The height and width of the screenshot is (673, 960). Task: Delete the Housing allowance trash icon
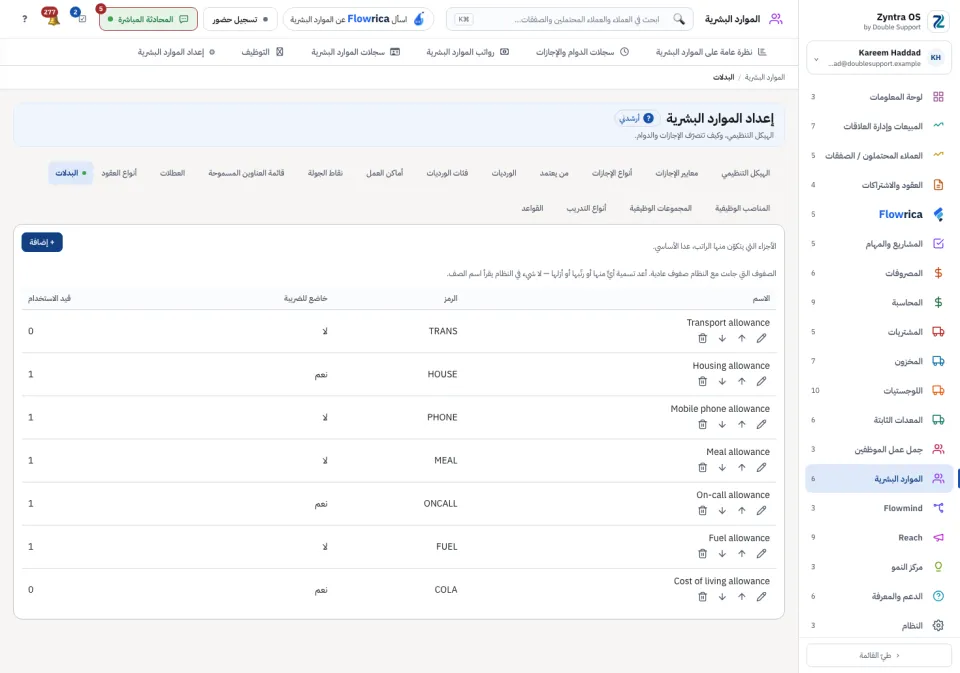[x=702, y=381]
